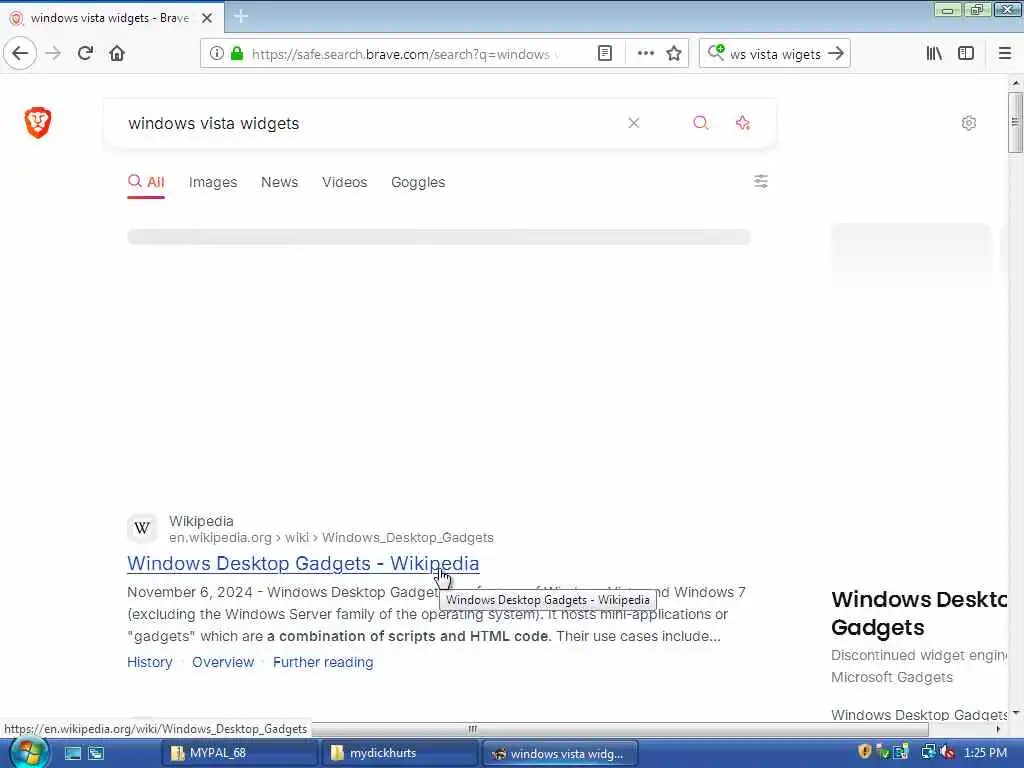The image size is (1024, 768).
Task: Click the 1:25 PM clock
Action: click(985, 753)
